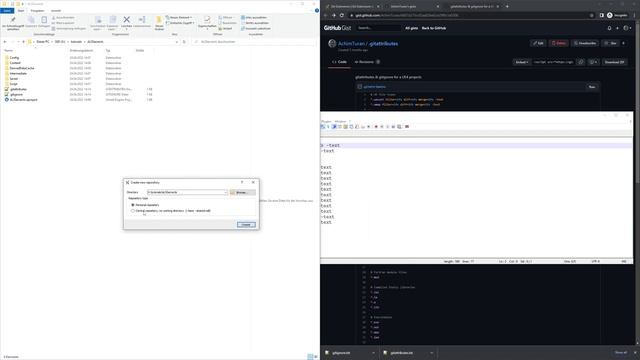Image resolution: width=640 pixels, height=360 pixels.
Task: Click the GitHub Gist logo
Action: click(337, 28)
